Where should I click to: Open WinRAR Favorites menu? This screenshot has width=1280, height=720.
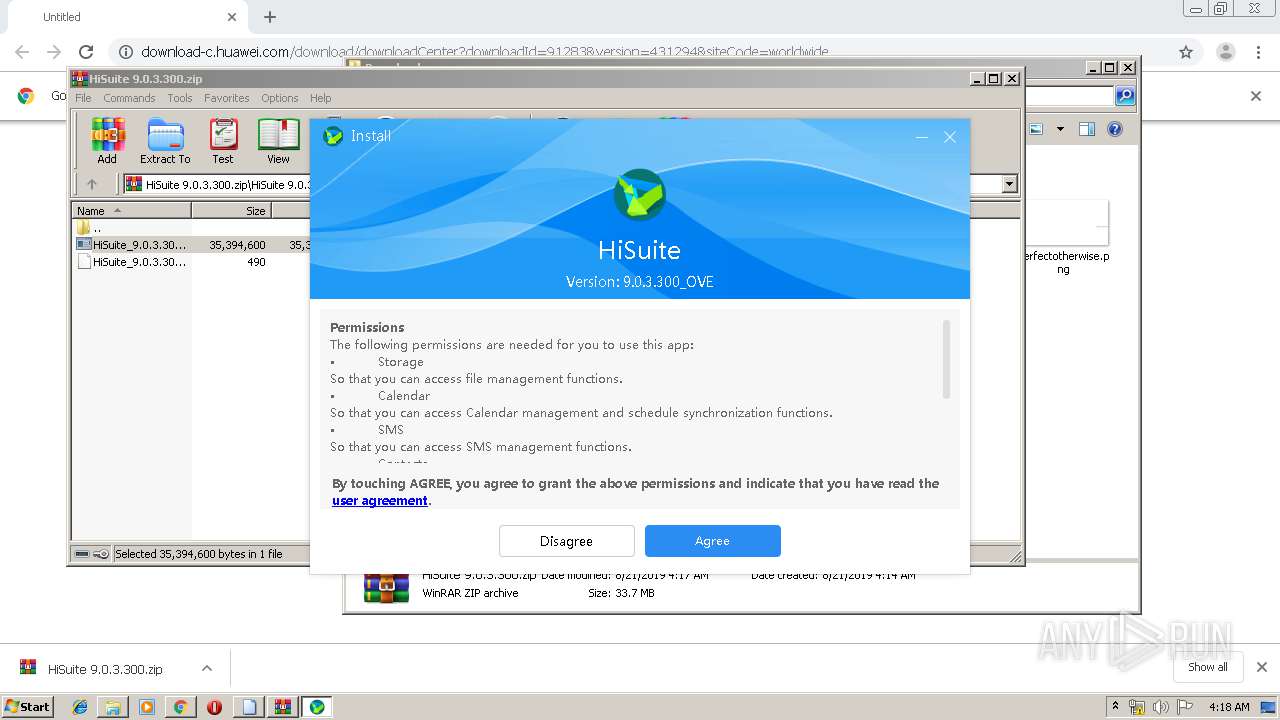[x=227, y=98]
